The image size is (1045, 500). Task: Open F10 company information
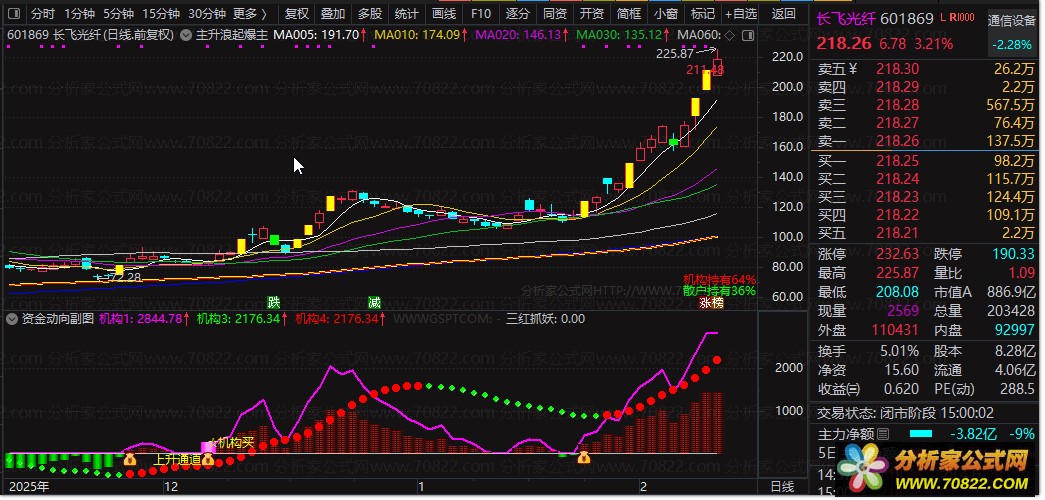pyautogui.click(x=481, y=13)
